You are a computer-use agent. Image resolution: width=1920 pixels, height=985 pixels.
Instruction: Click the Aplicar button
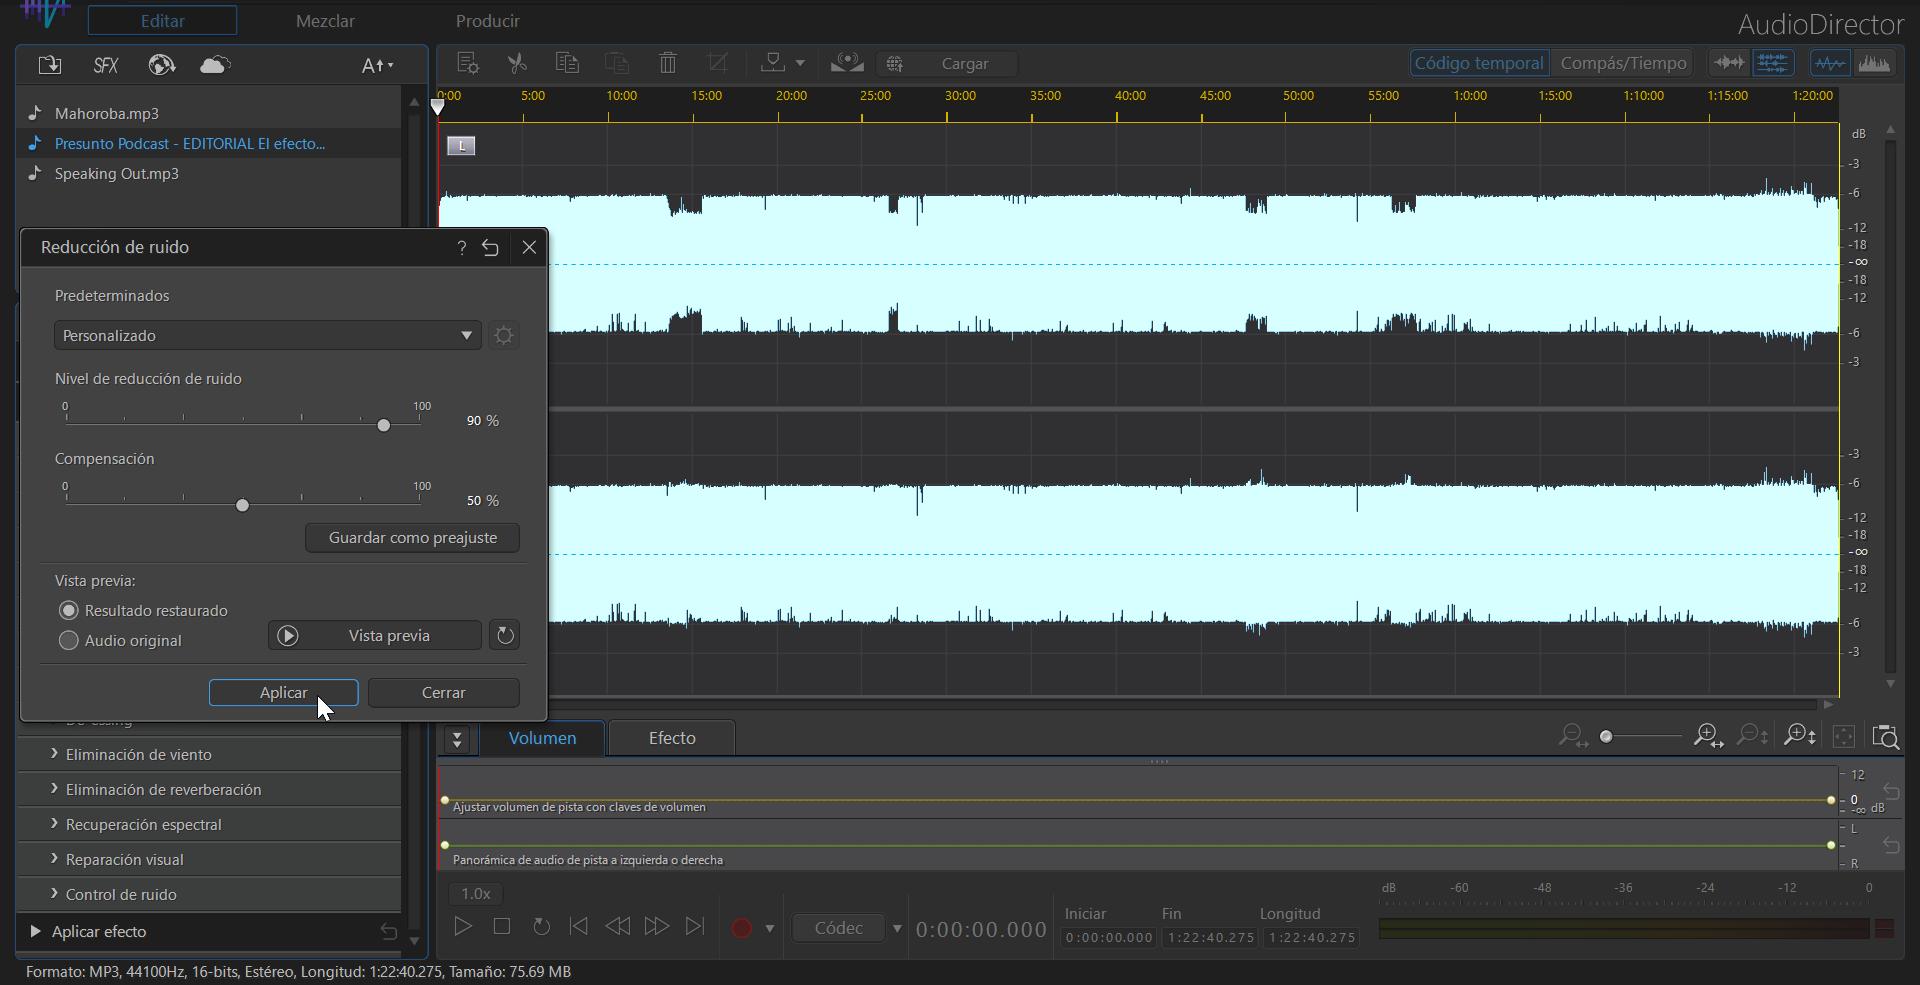[x=283, y=692]
